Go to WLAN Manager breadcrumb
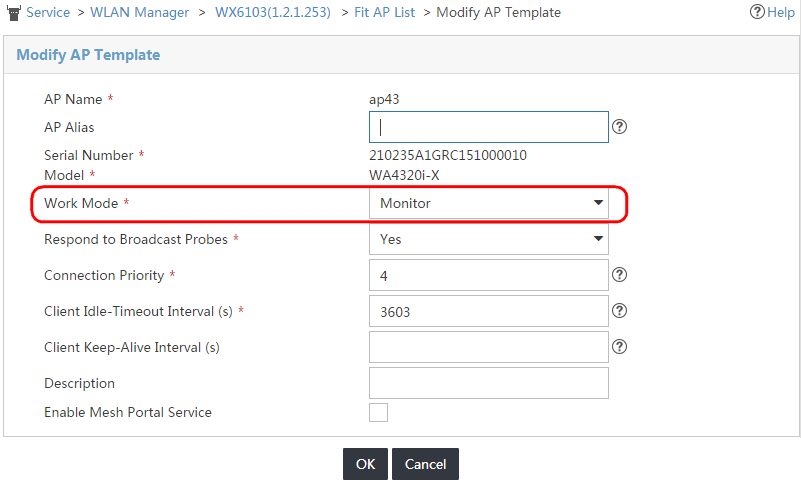Image resolution: width=801 pixels, height=484 pixels. tap(139, 12)
